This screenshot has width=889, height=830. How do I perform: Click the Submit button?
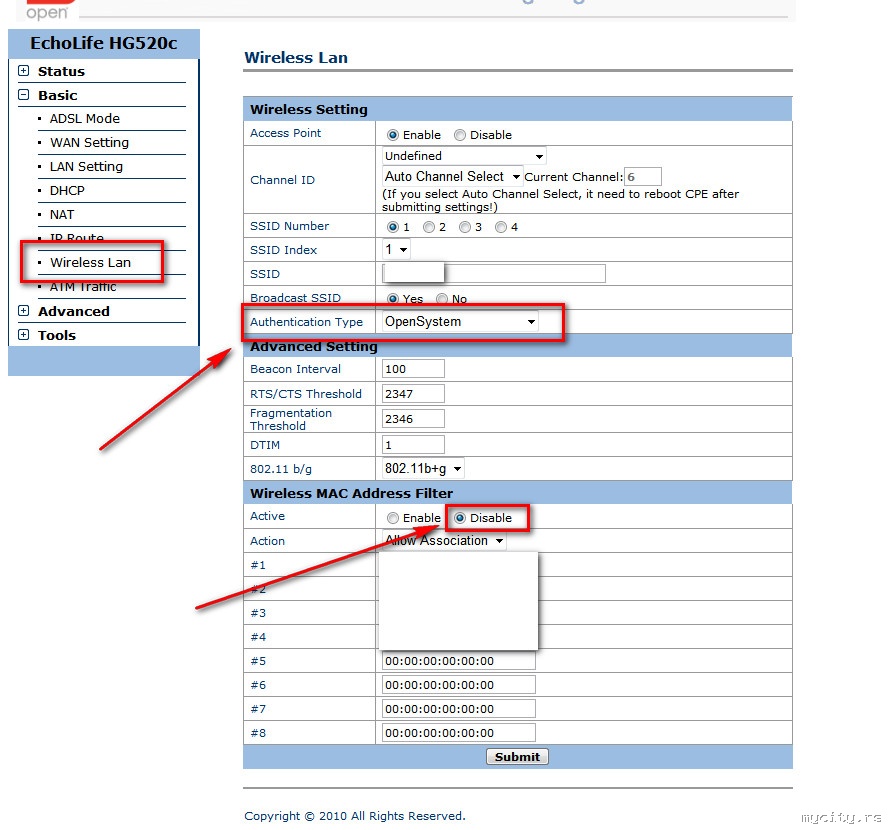pos(517,757)
